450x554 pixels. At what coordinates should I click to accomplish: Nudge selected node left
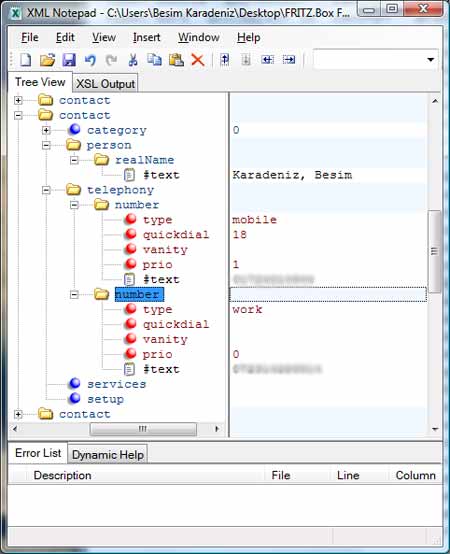(x=267, y=60)
